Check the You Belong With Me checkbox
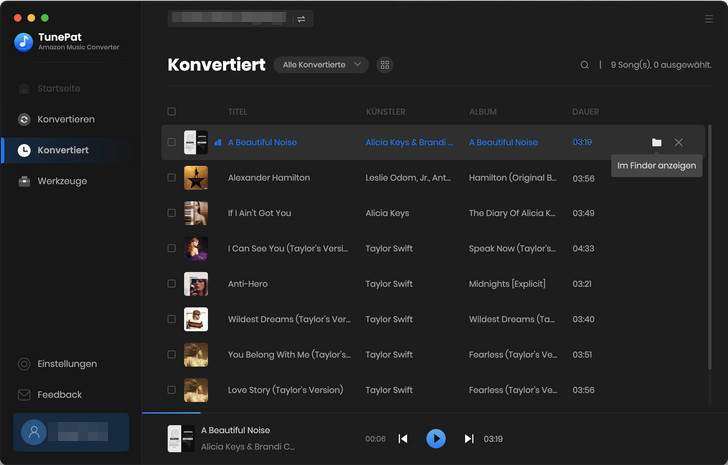The image size is (728, 465). point(172,355)
